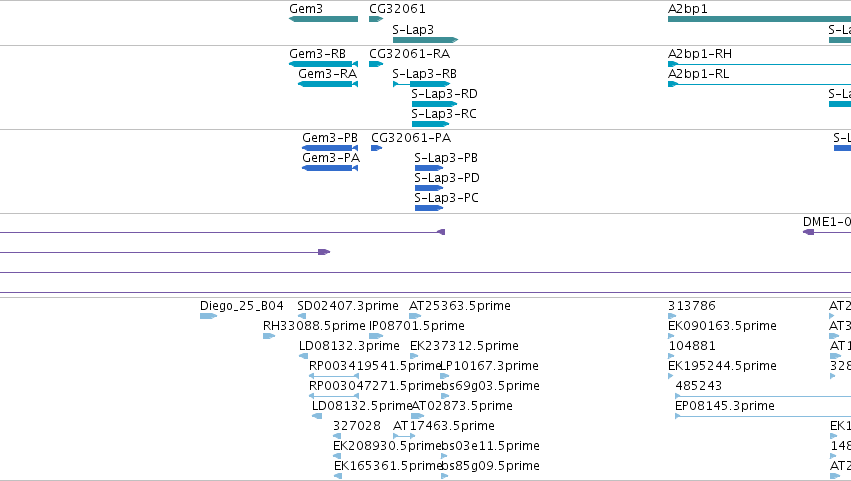Click transcript CG32061-RA

376,64
